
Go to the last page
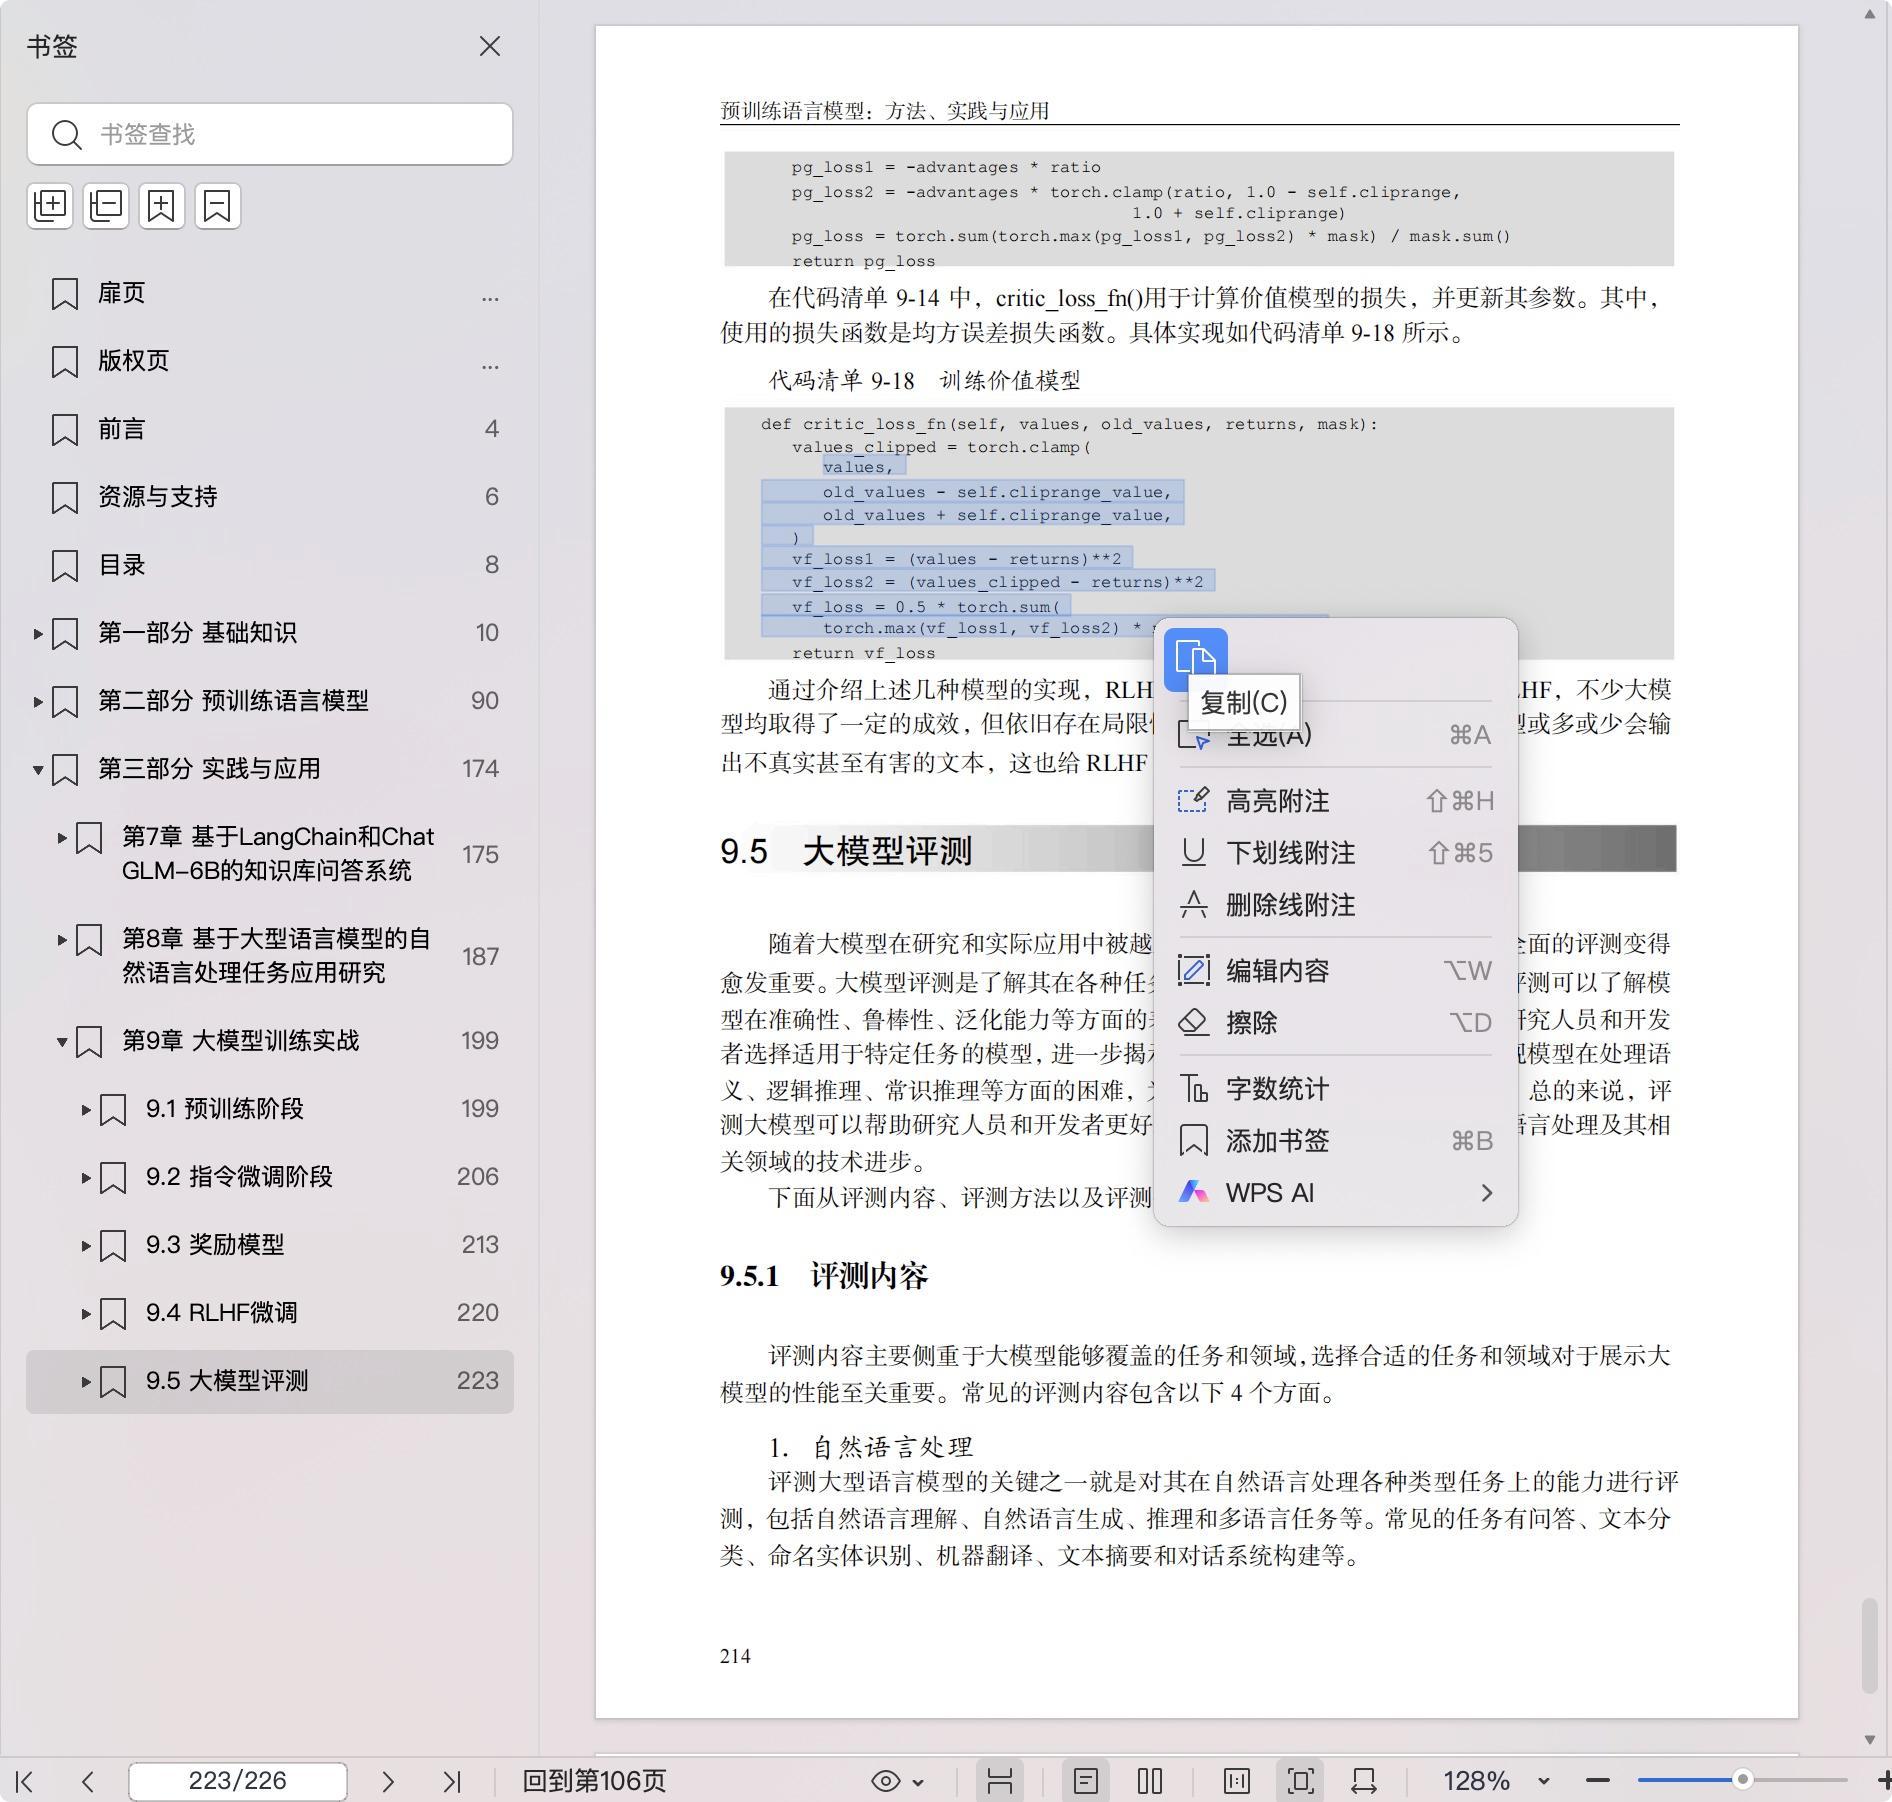(x=452, y=1781)
